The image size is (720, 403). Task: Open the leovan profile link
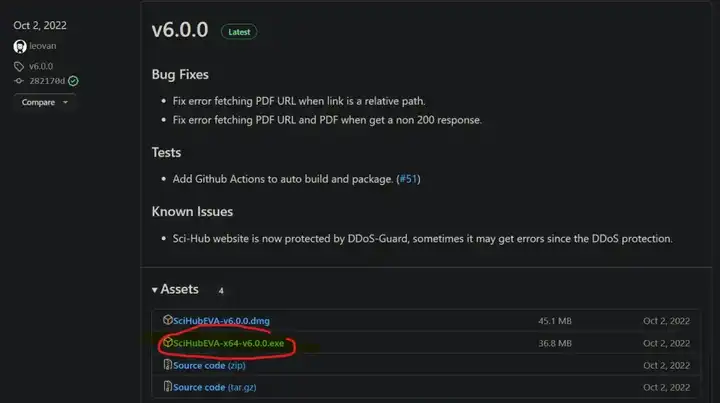[43, 47]
